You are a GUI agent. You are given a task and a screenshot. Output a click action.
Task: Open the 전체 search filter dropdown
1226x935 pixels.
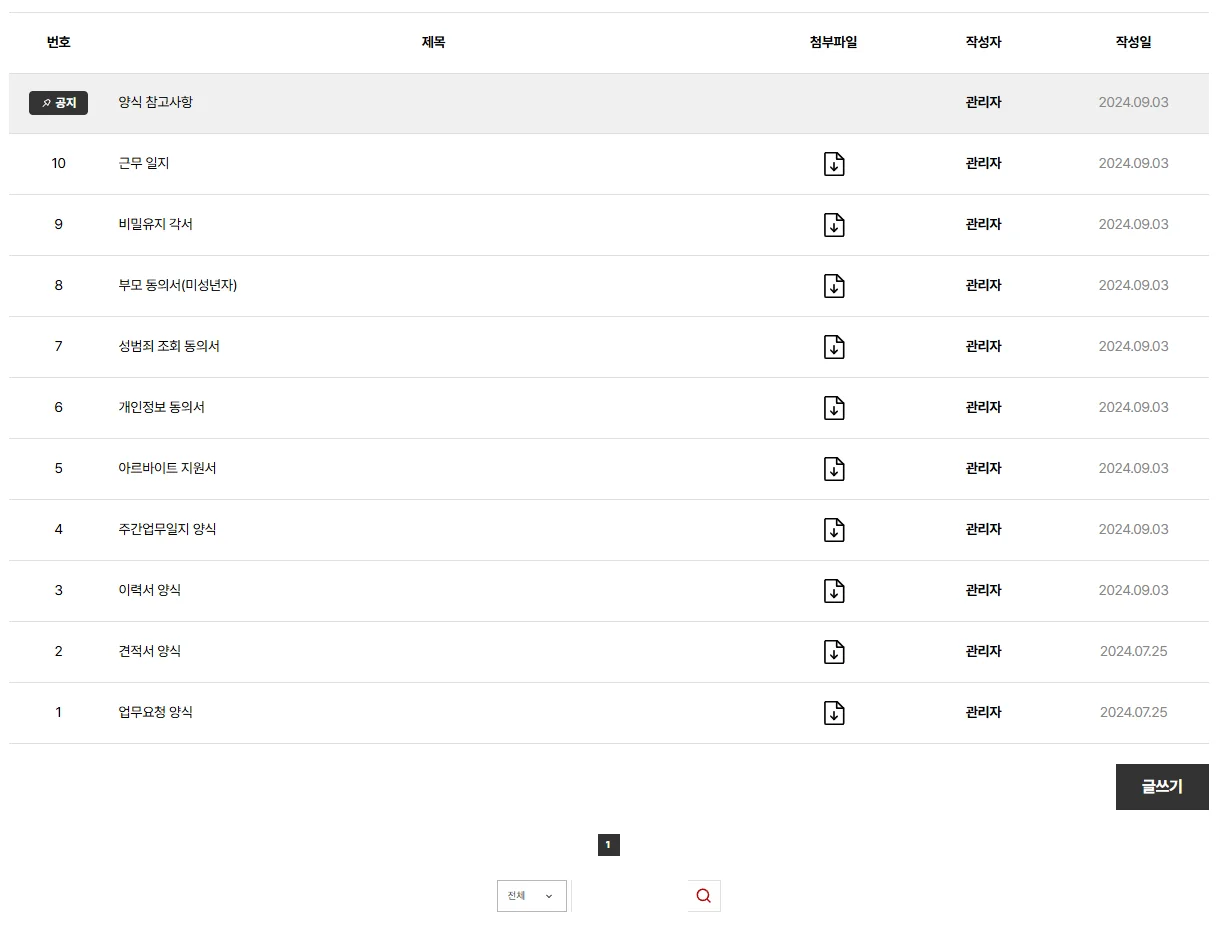click(531, 896)
